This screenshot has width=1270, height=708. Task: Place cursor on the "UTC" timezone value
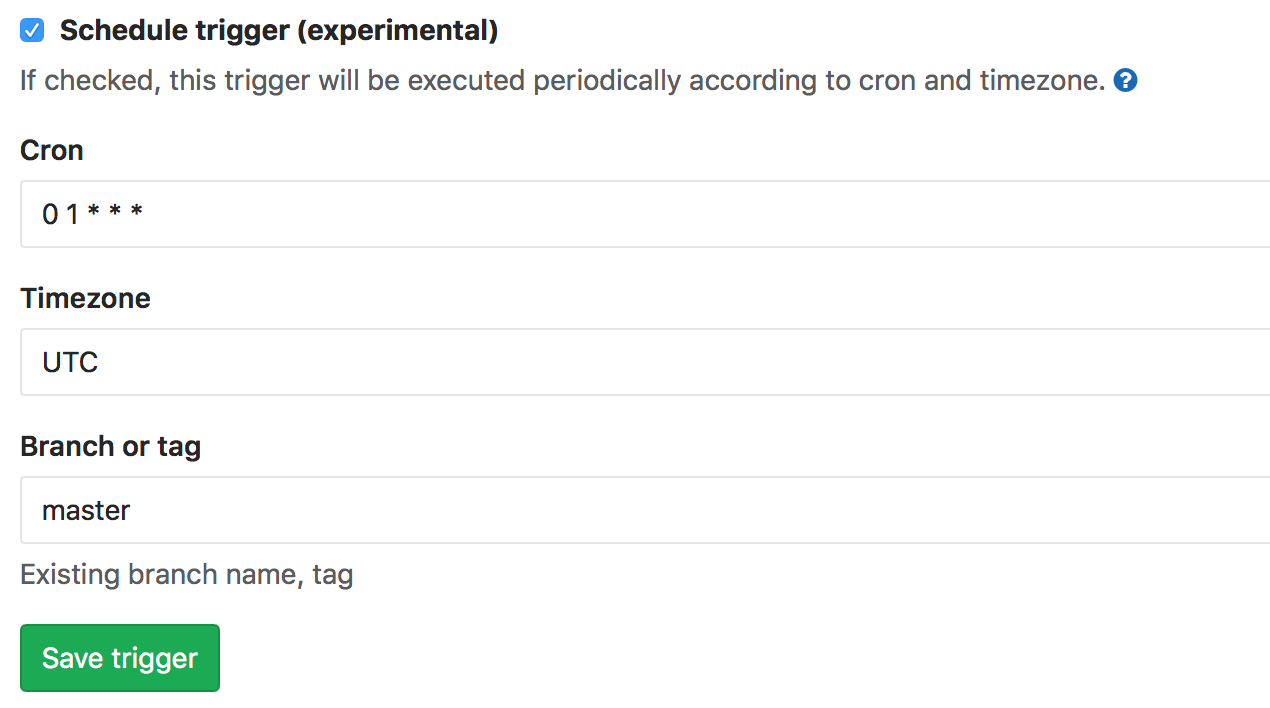point(70,362)
